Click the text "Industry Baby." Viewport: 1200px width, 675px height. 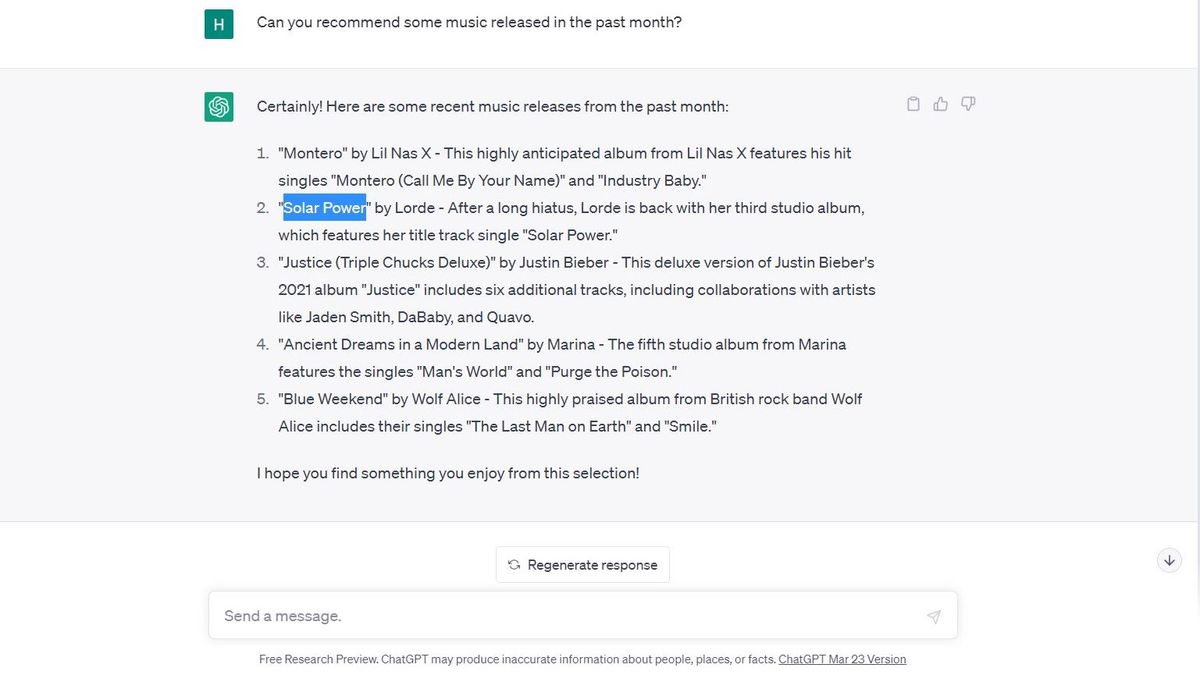(x=653, y=181)
